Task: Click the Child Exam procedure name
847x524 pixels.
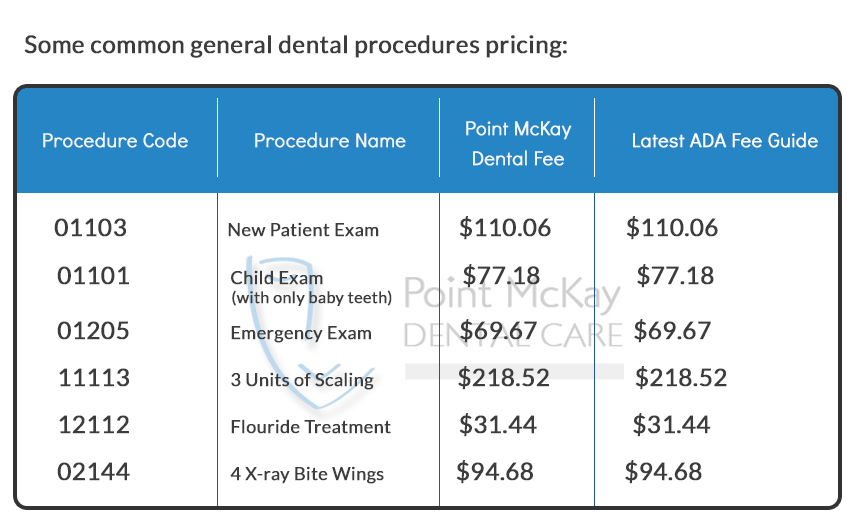Action: (311, 287)
